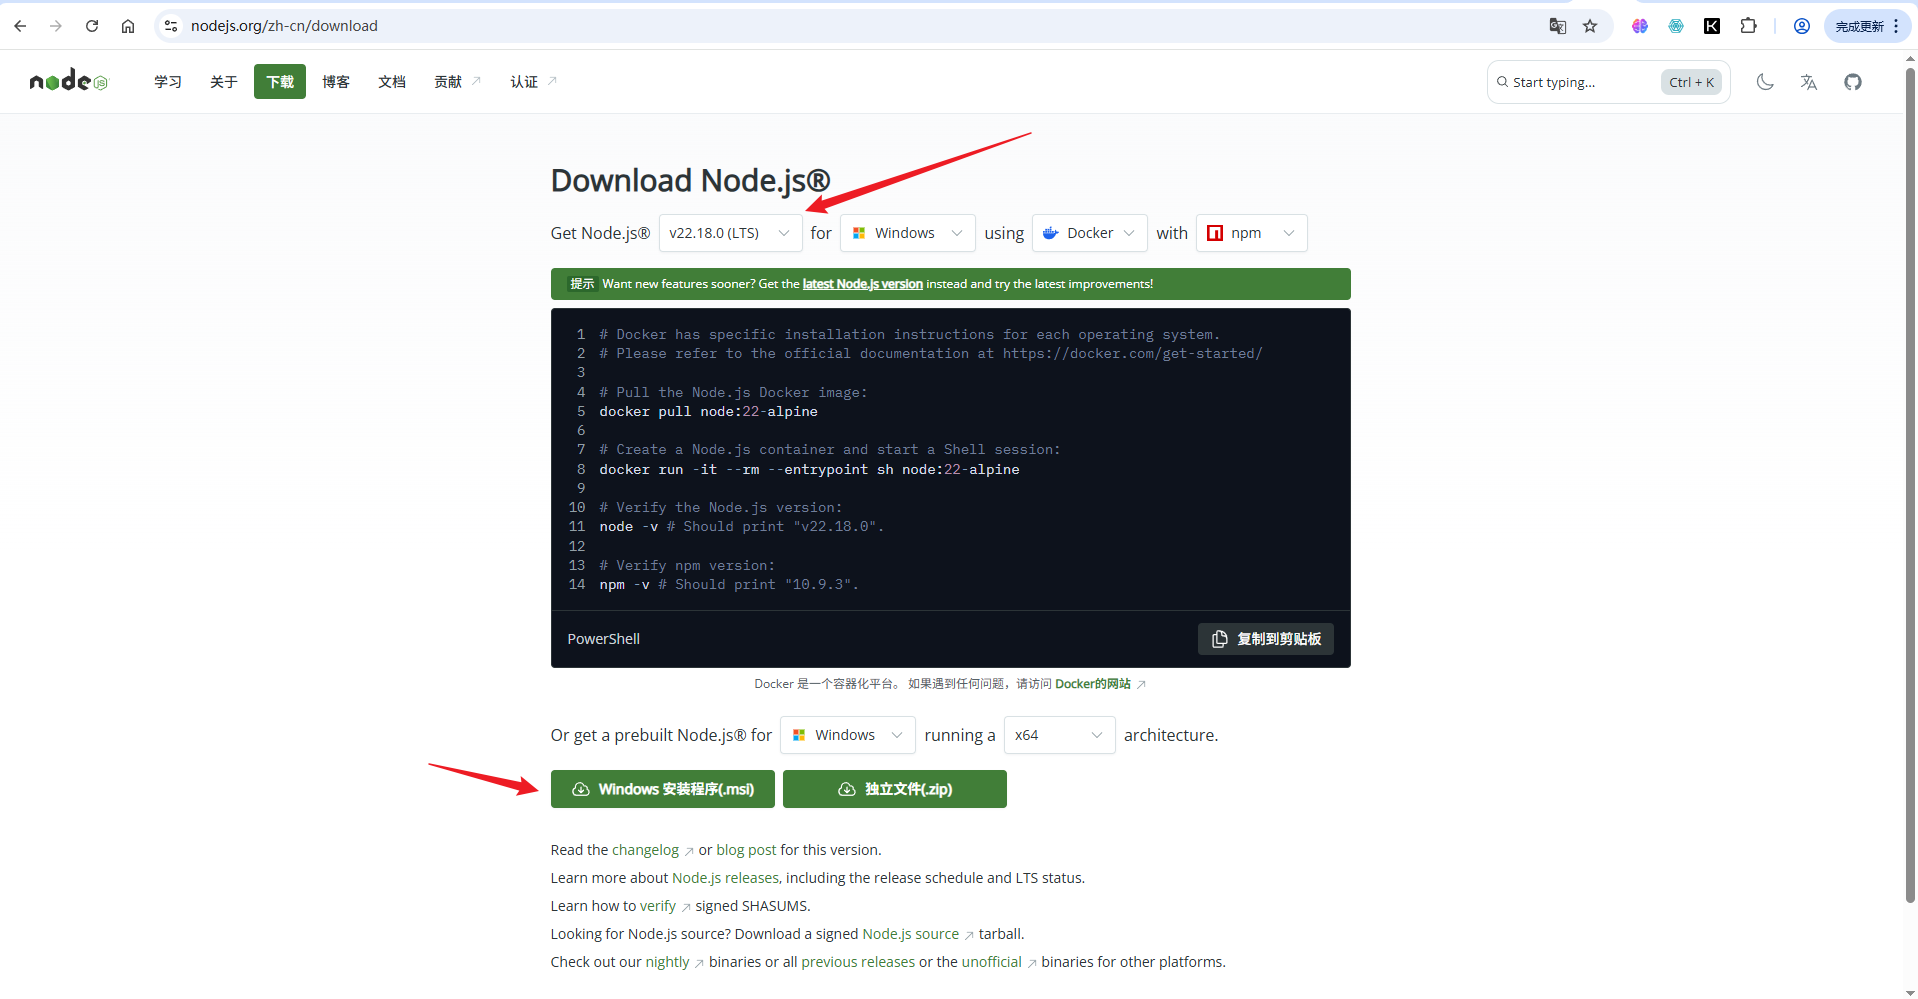Open the 学习 menu item
The image size is (1918, 999).
tap(168, 82)
